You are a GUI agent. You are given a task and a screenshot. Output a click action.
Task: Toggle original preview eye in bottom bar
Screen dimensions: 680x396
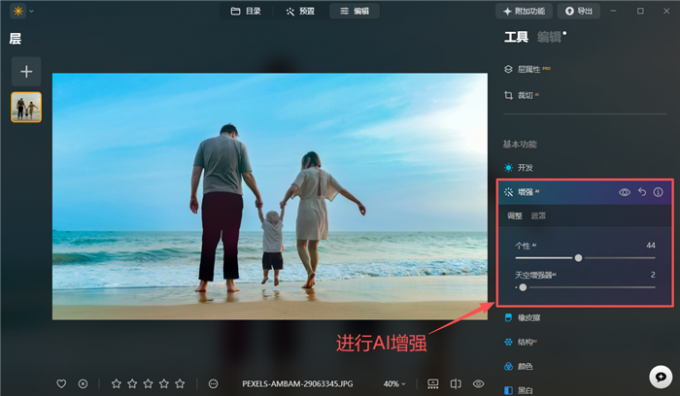(x=478, y=384)
